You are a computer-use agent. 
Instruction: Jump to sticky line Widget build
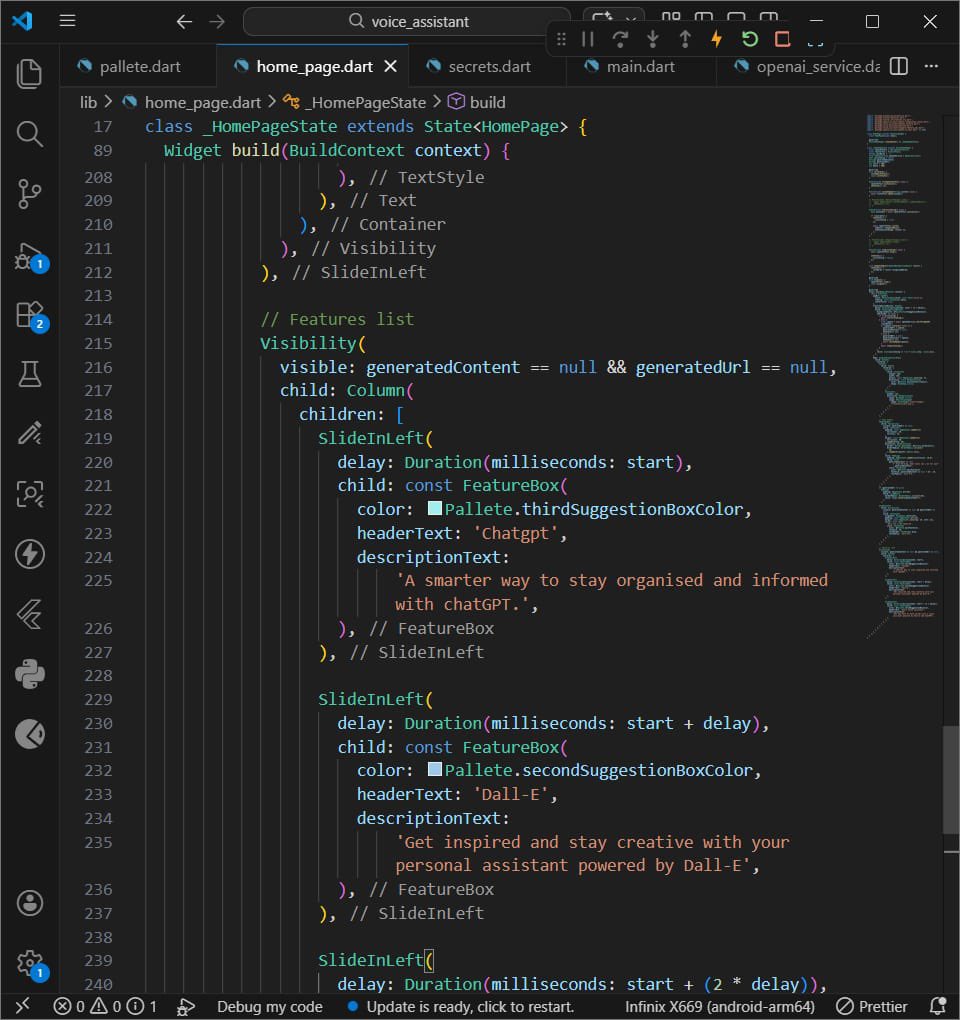pos(337,150)
